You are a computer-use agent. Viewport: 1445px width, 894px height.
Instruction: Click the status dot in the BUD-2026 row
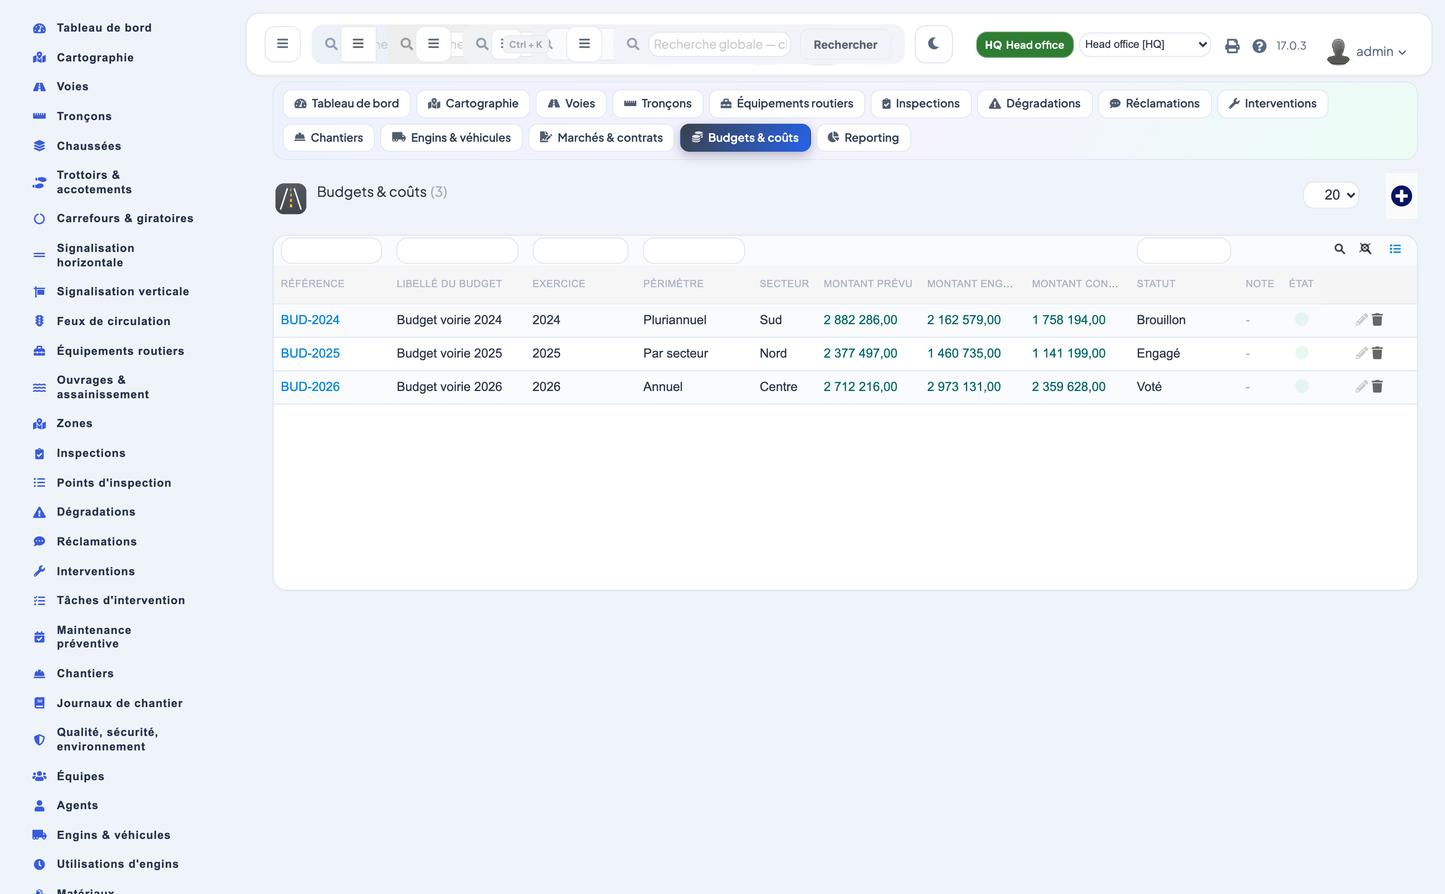1301,386
